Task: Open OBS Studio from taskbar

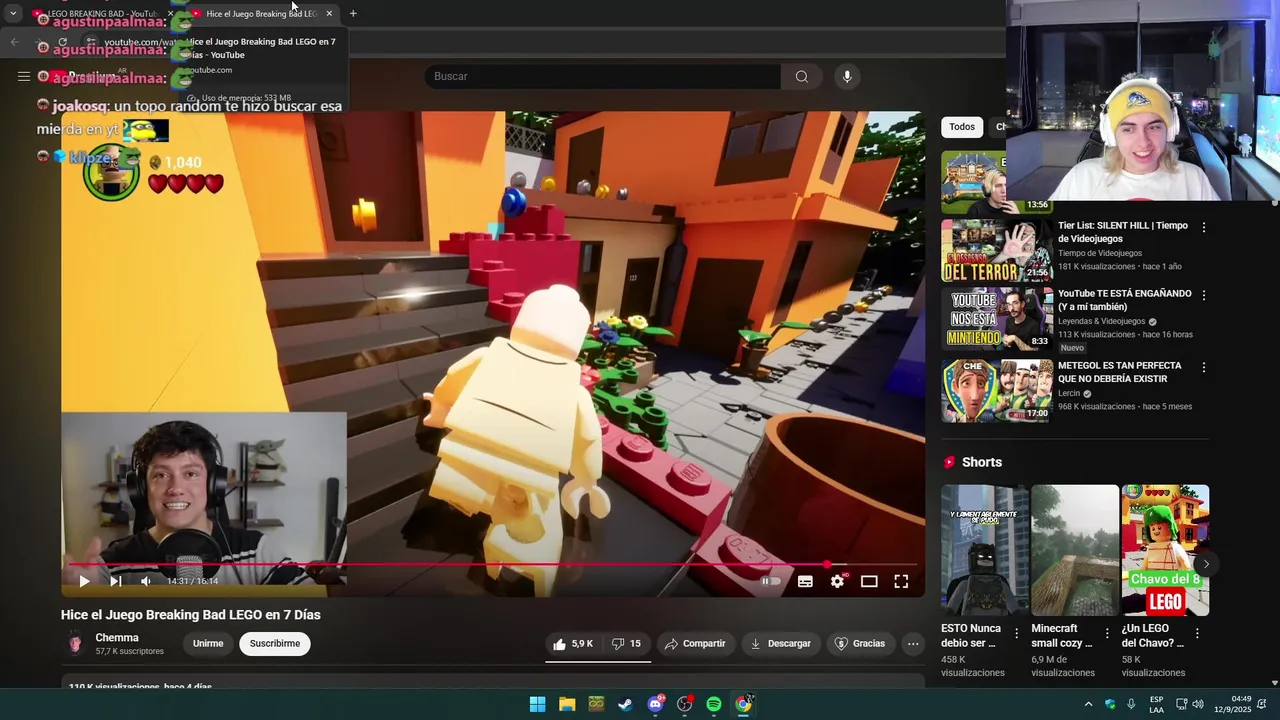Action: pos(684,704)
